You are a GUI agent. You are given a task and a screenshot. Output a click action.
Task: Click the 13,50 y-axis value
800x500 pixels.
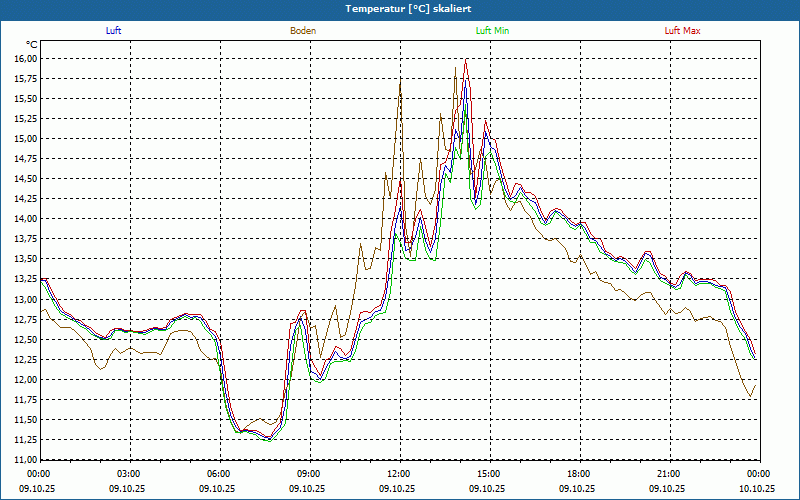click(x=25, y=259)
